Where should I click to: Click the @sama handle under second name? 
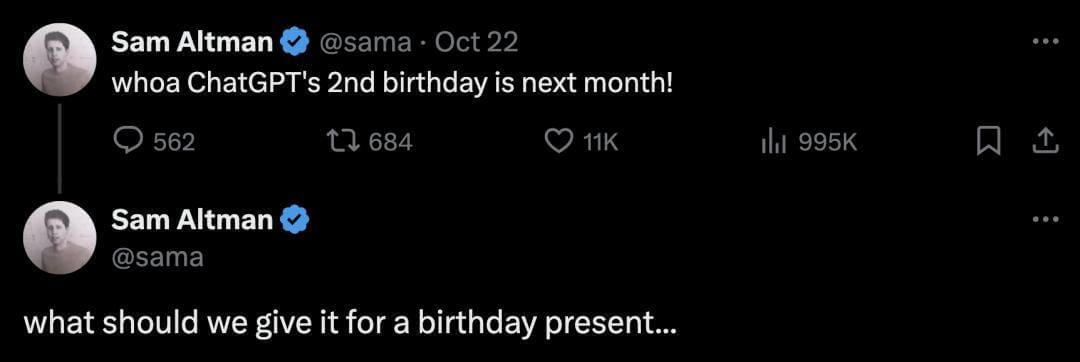(x=157, y=257)
